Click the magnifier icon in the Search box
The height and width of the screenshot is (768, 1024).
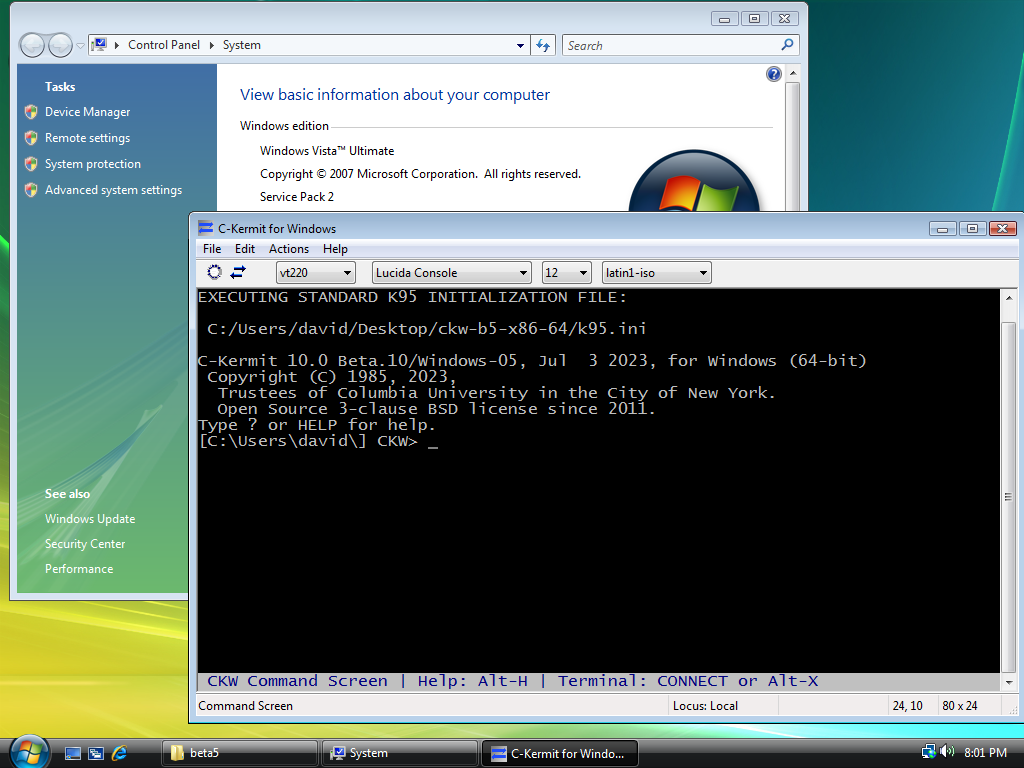[788, 45]
